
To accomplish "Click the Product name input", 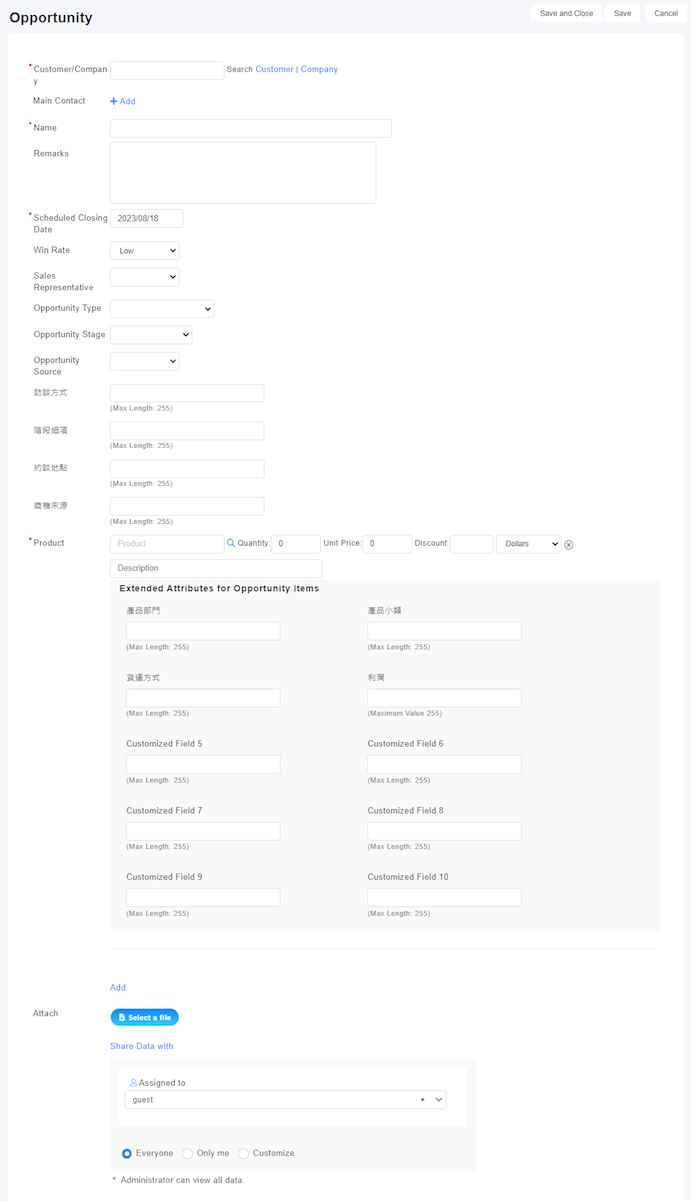I will [167, 544].
